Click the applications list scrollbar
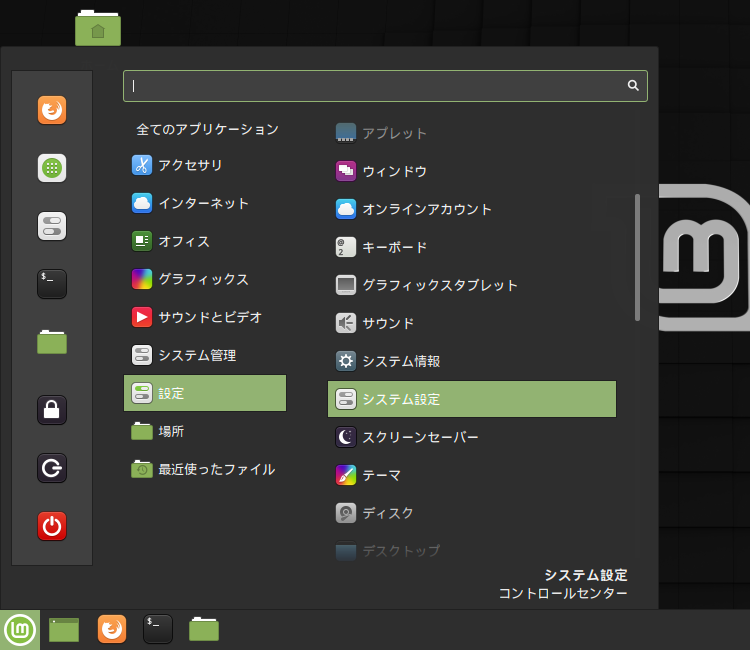The width and height of the screenshot is (750, 650). tap(637, 257)
